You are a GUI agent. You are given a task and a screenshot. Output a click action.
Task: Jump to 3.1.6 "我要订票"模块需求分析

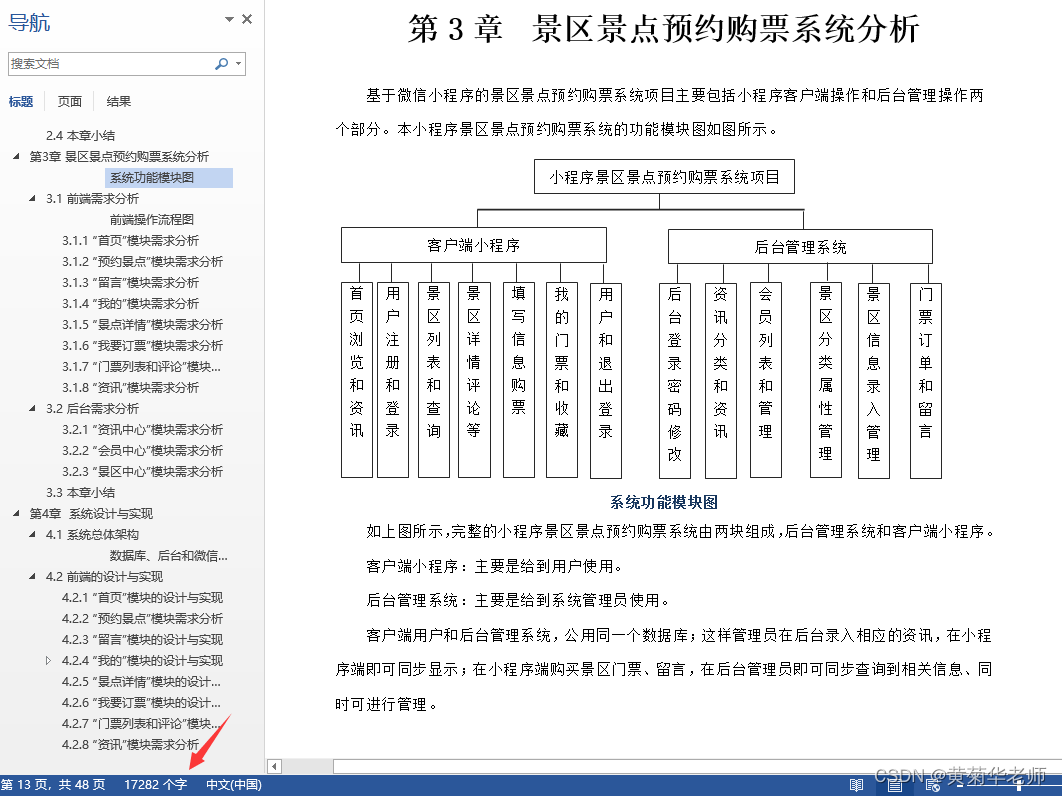pos(142,345)
